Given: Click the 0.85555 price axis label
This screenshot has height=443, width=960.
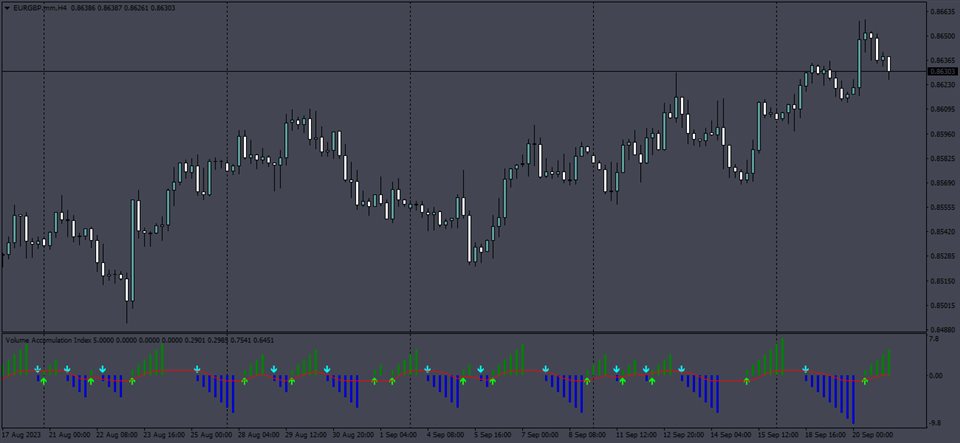Looking at the screenshot, I should click(x=943, y=207).
